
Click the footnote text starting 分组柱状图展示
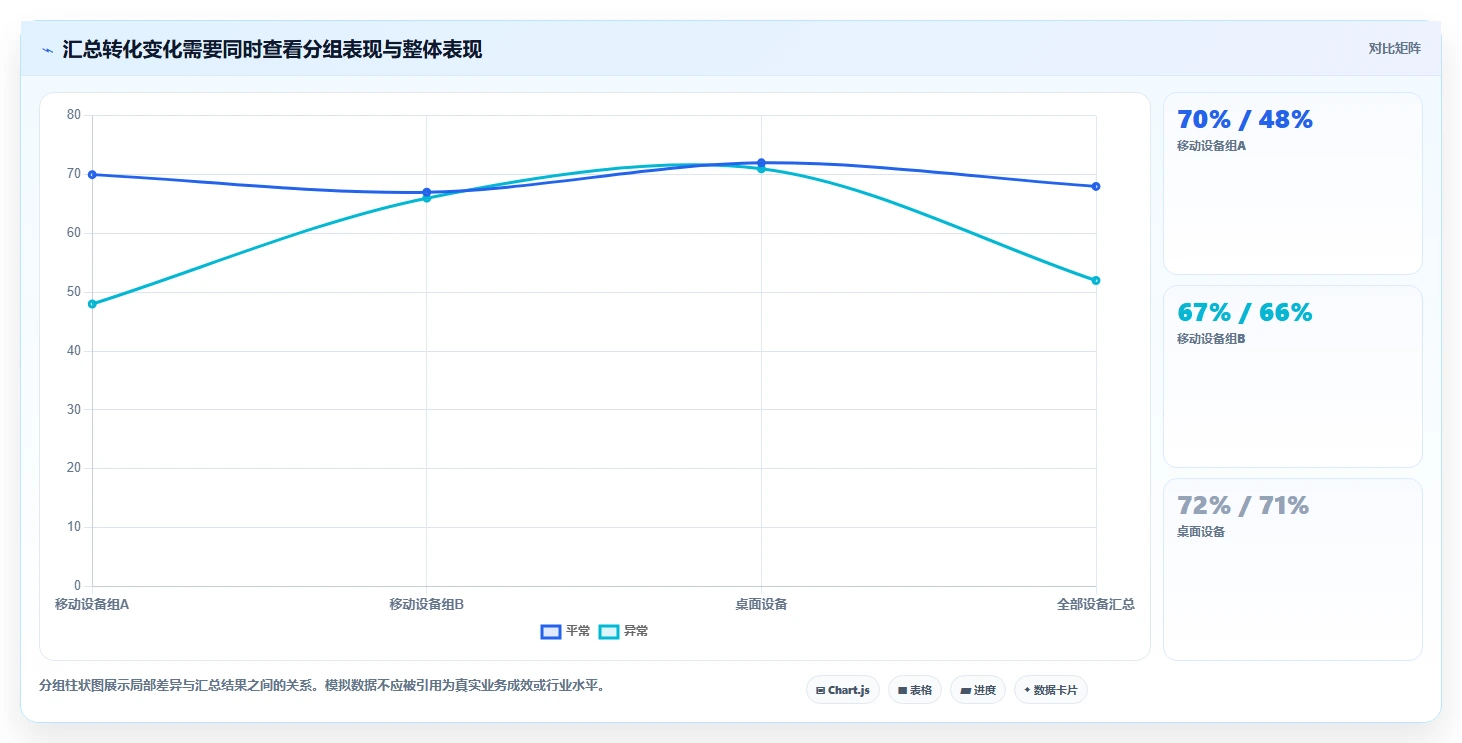coord(322,686)
